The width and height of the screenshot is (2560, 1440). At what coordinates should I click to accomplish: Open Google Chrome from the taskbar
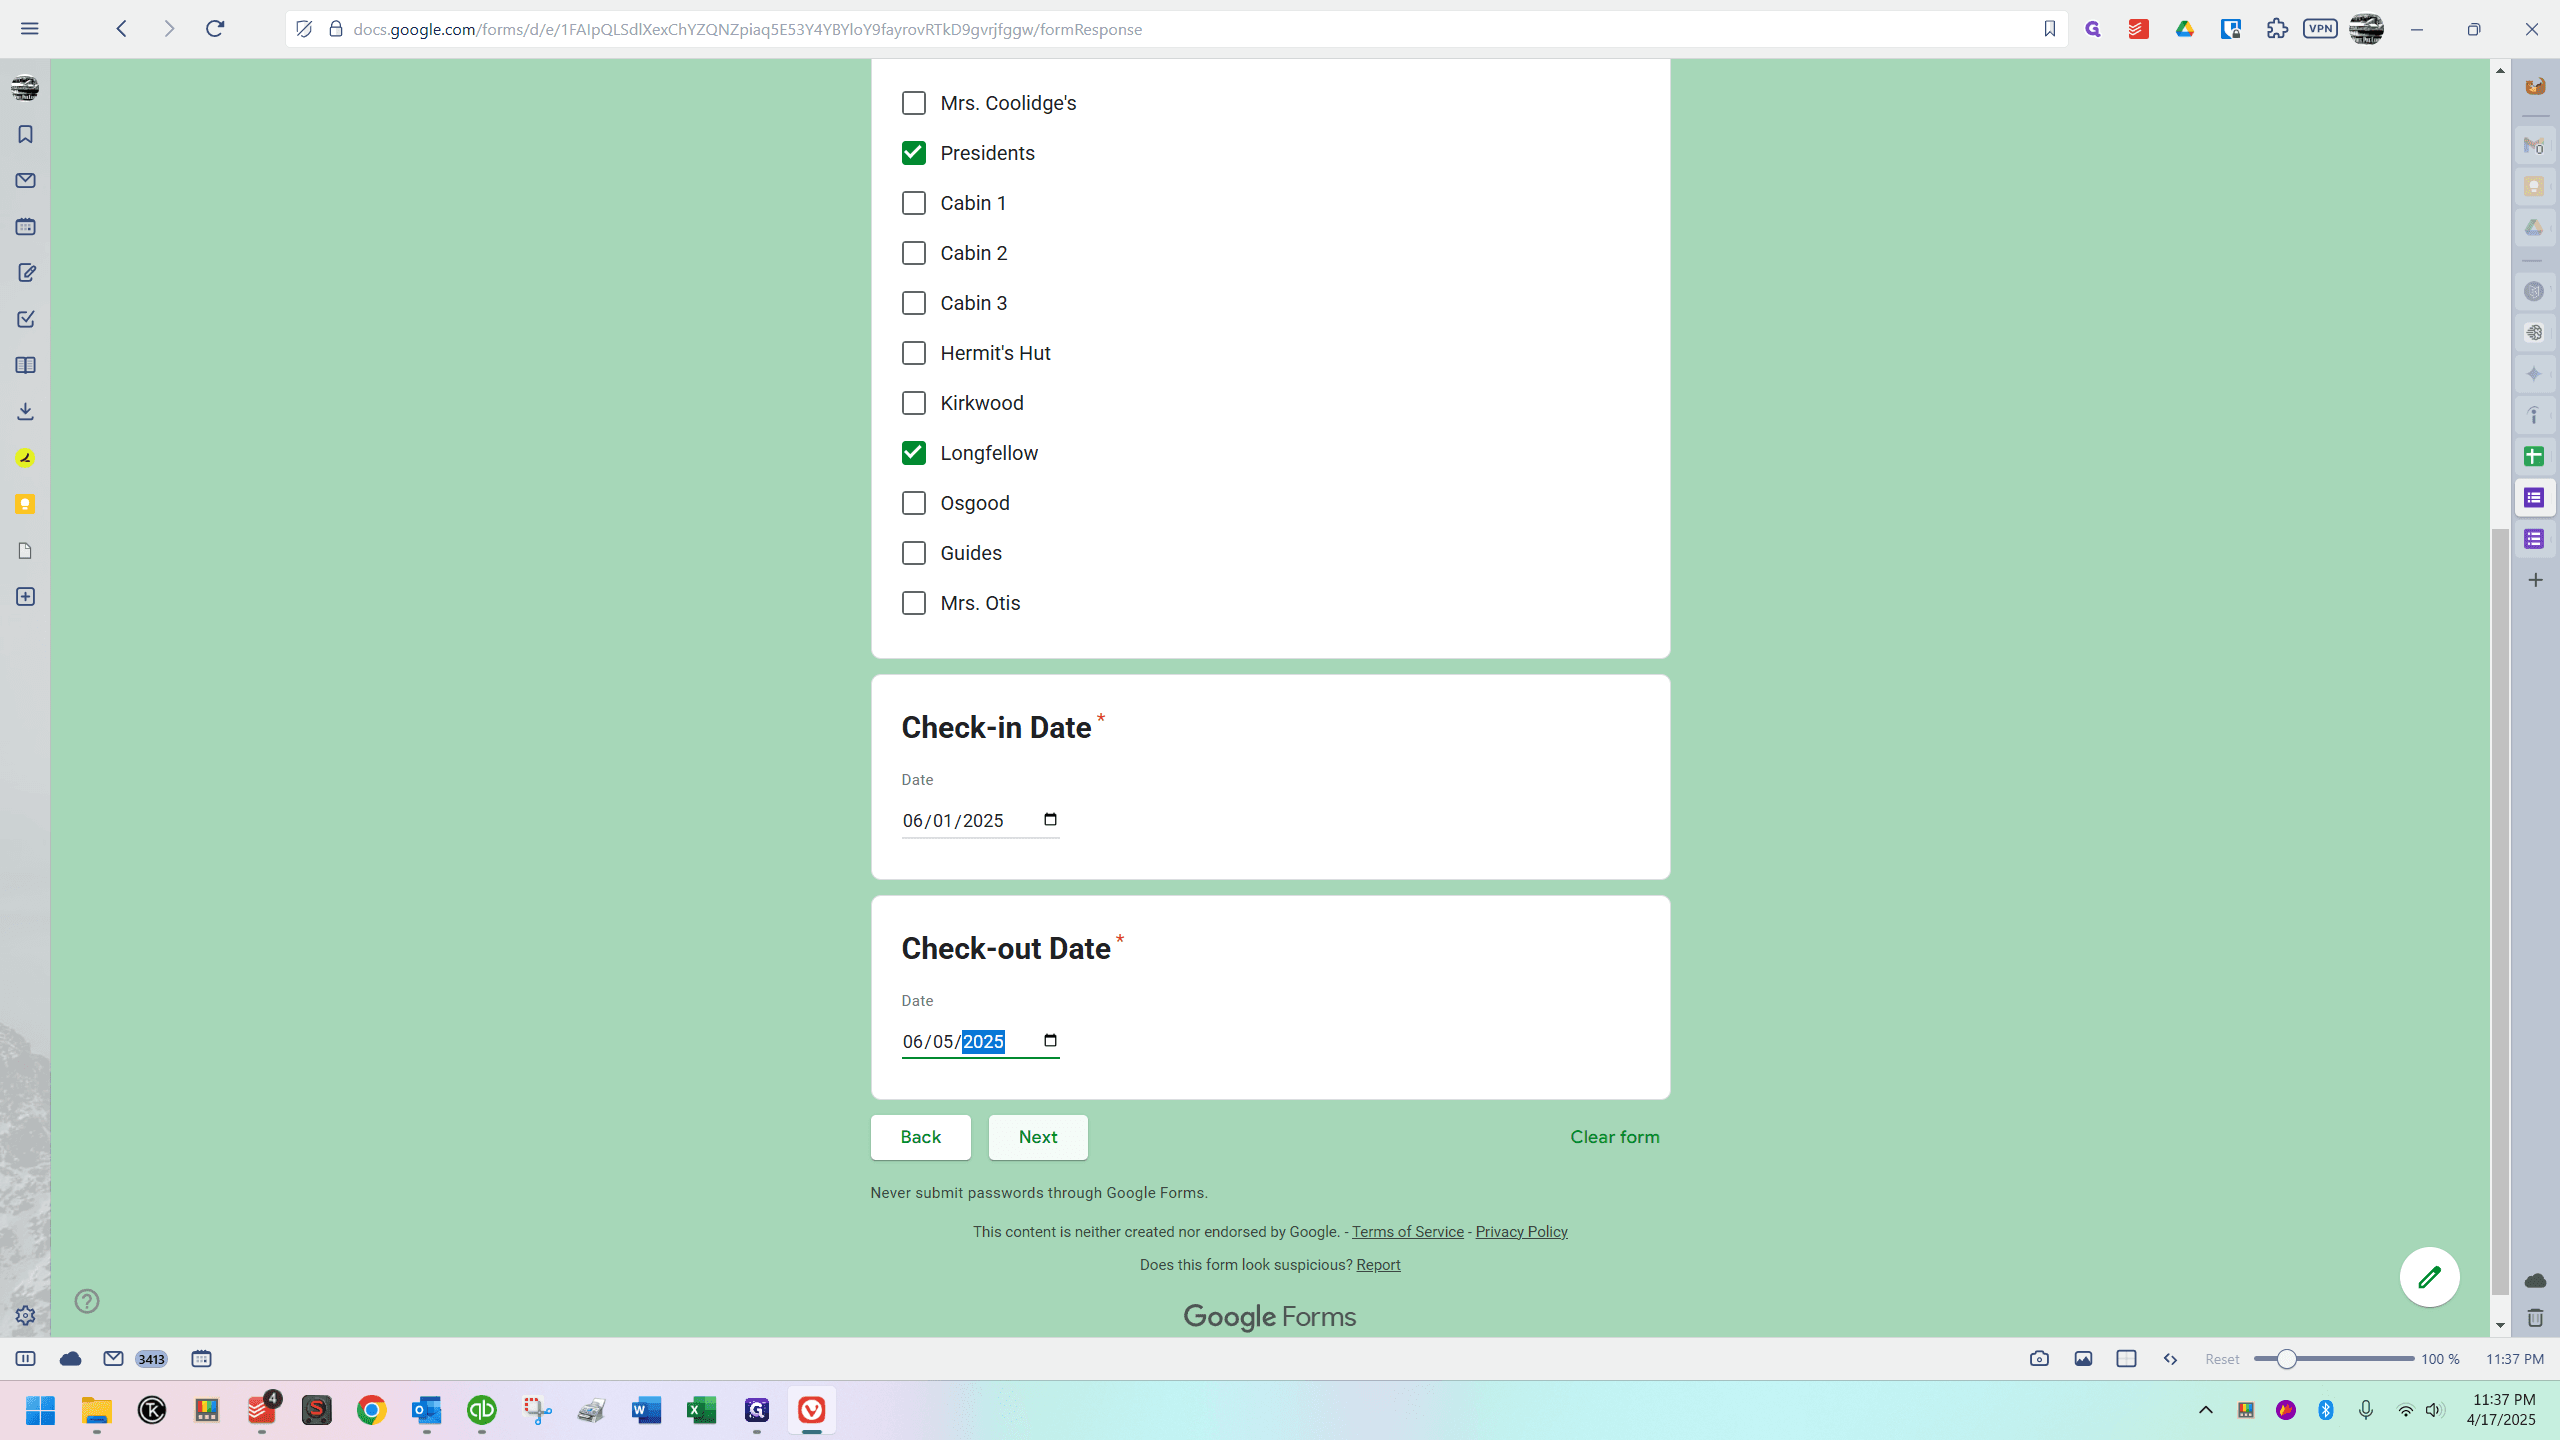tap(371, 1410)
